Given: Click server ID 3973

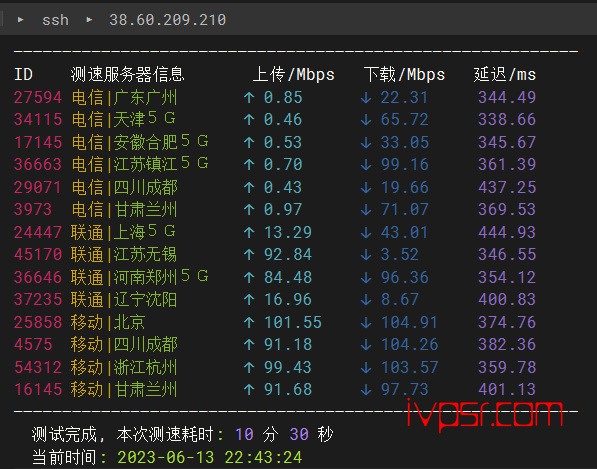Looking at the screenshot, I should click(x=33, y=209).
